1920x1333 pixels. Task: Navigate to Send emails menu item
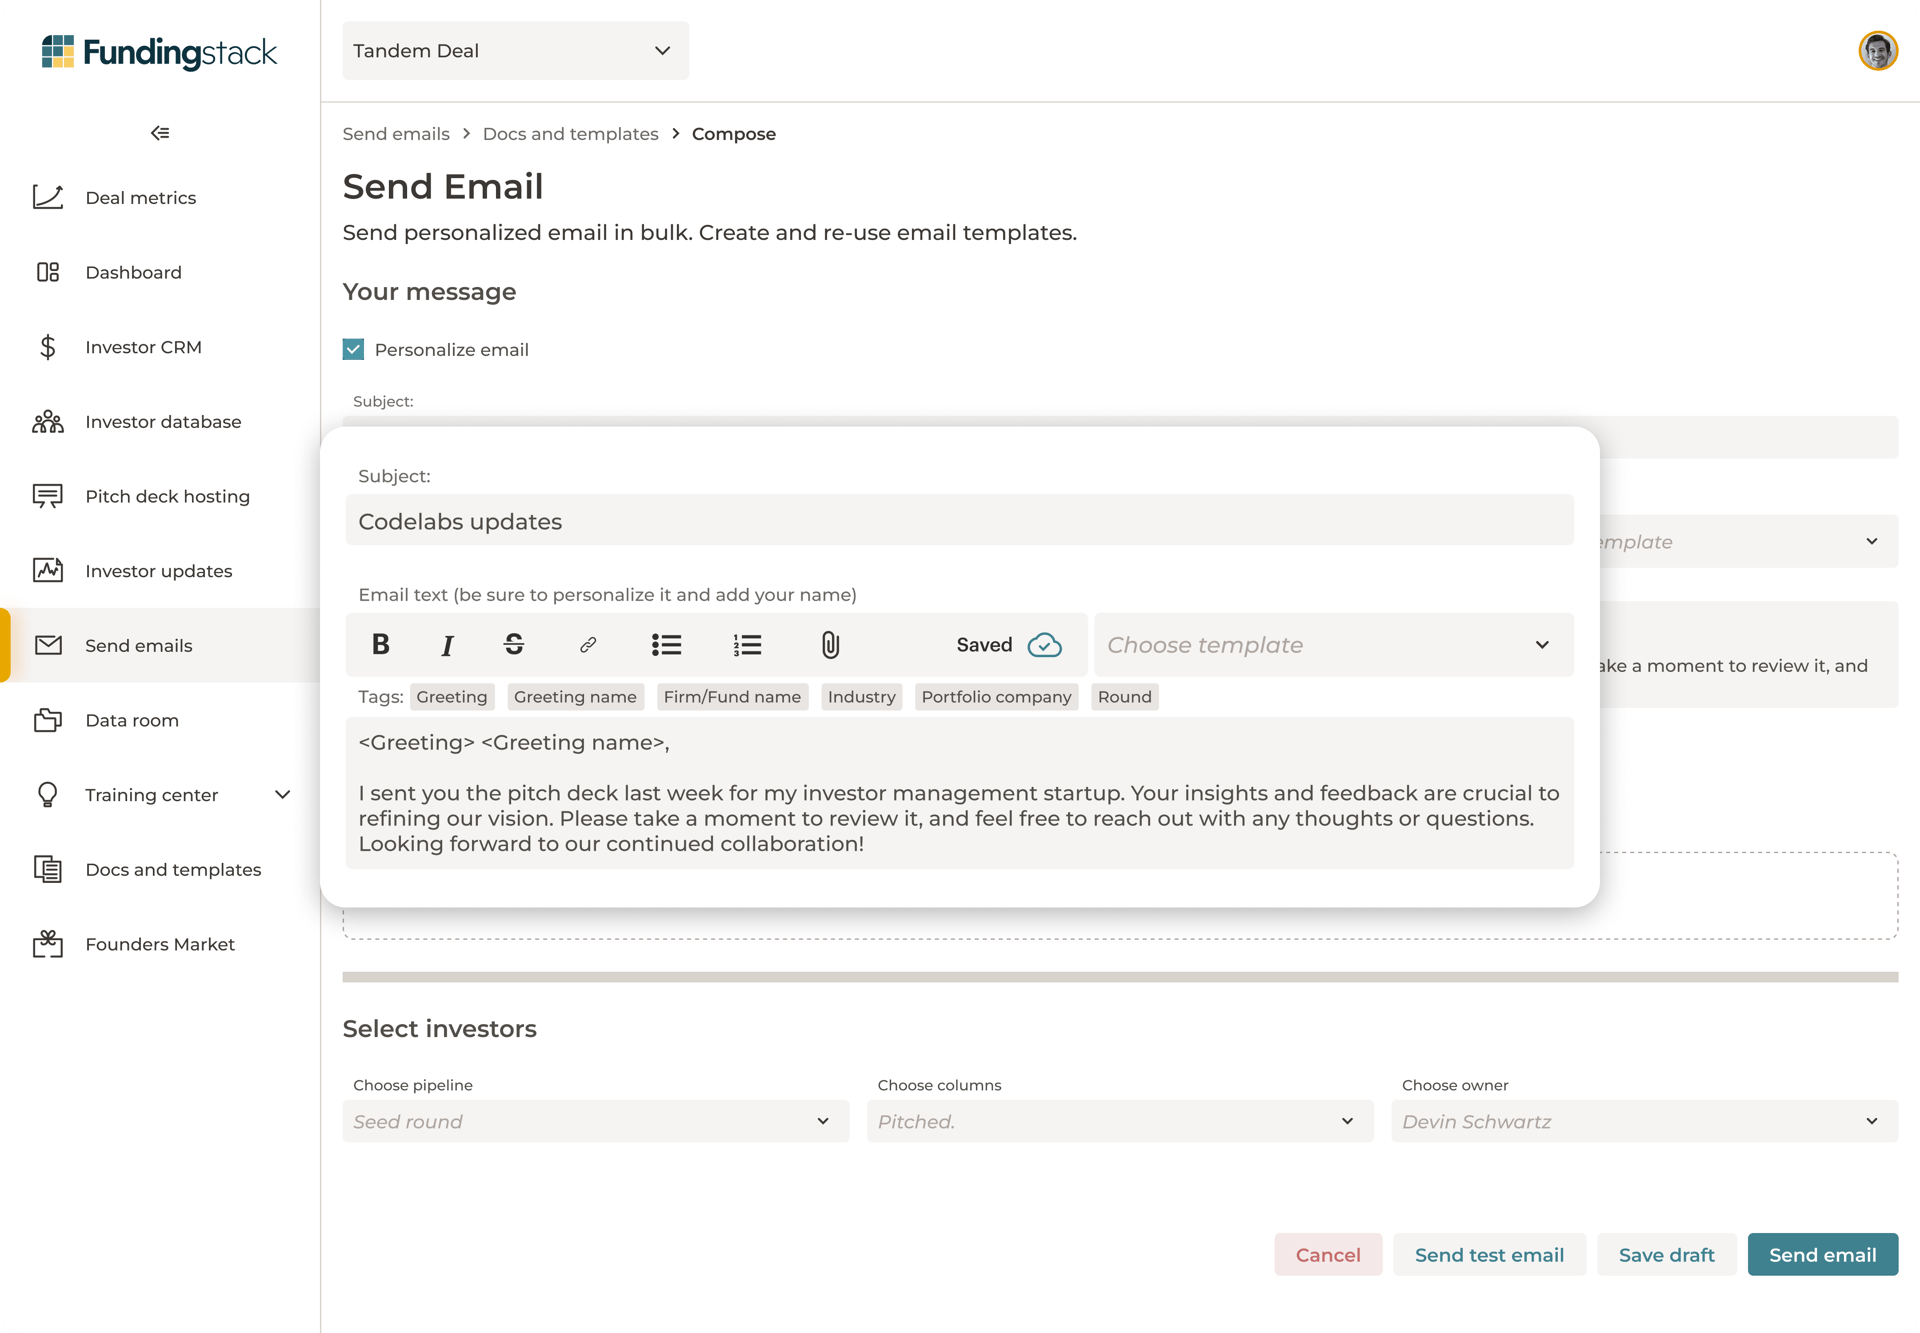tap(140, 645)
